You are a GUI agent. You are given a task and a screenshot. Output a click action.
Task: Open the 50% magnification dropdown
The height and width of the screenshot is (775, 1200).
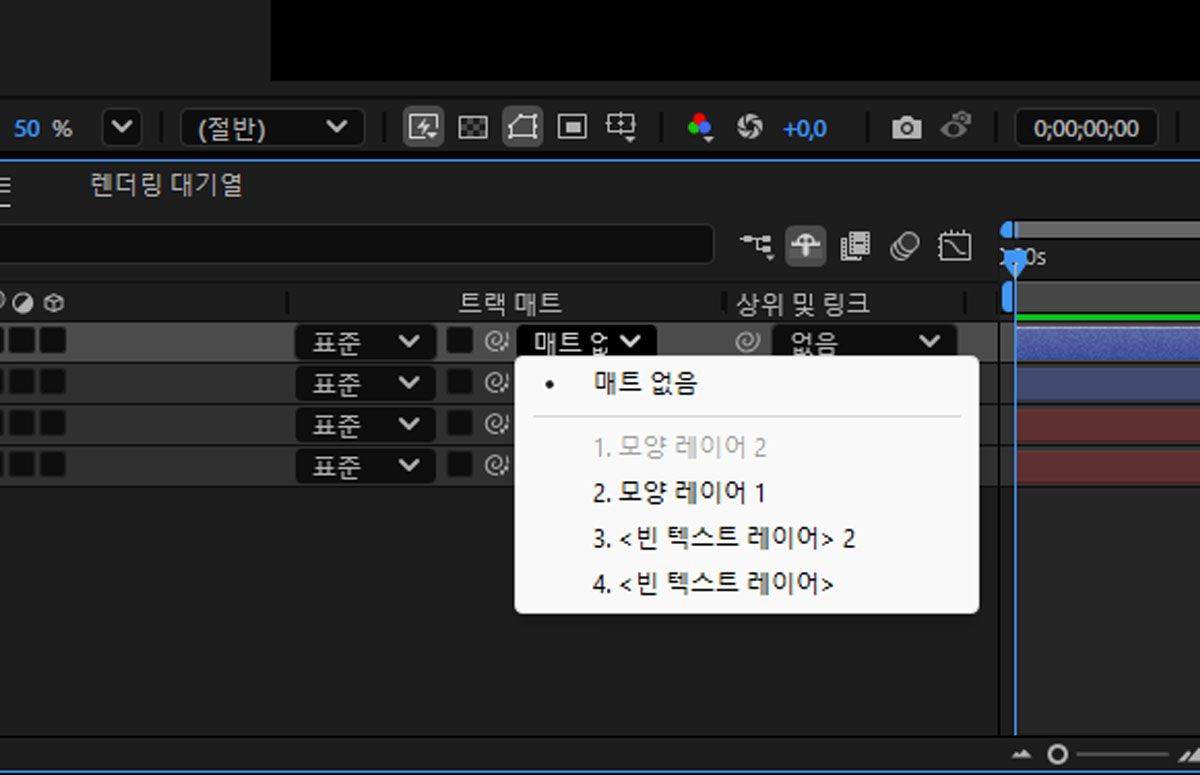coord(120,127)
